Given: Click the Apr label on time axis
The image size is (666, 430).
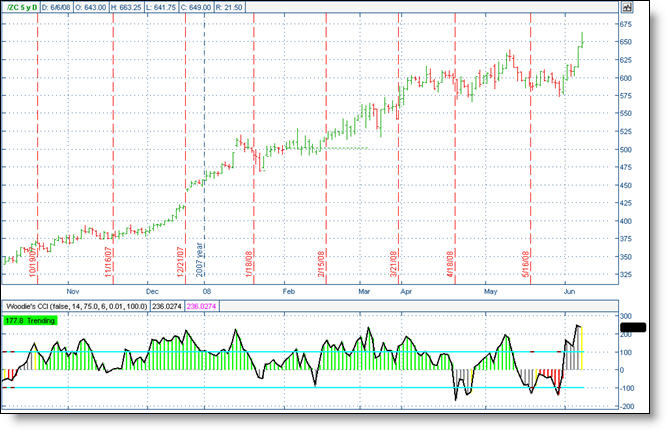Looking at the screenshot, I should pos(406,291).
